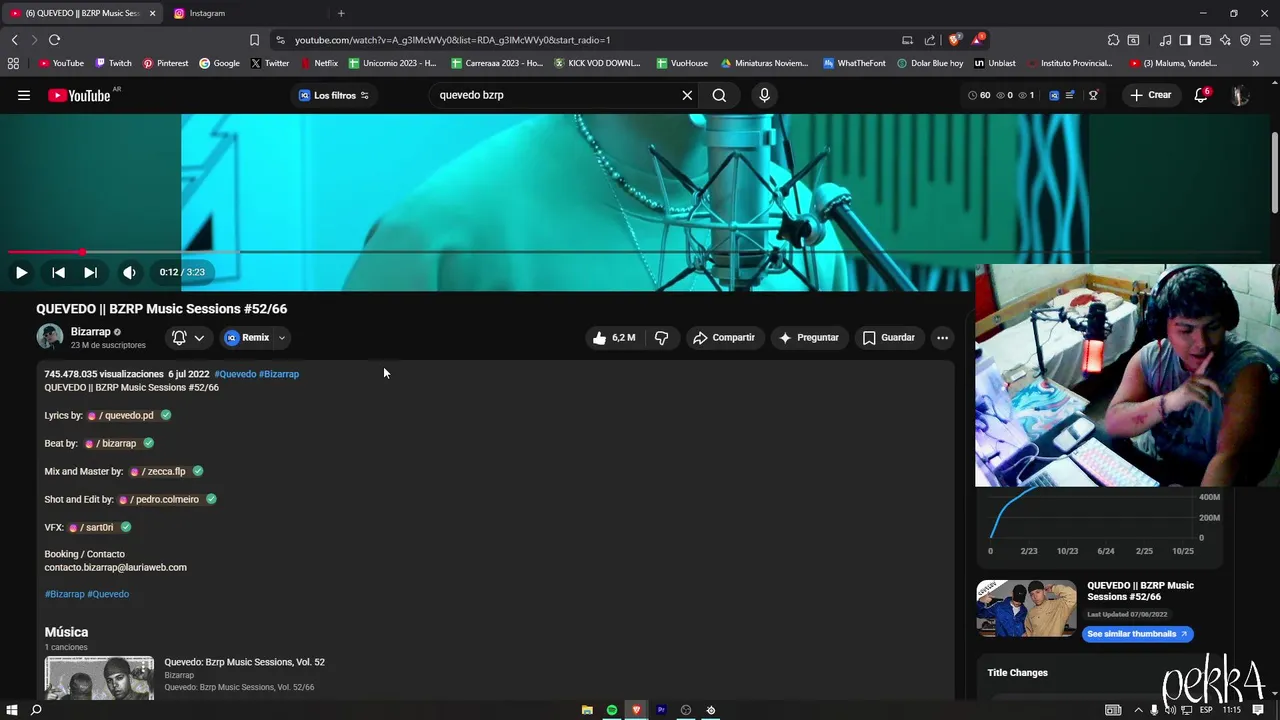The image size is (1280, 720).
Task: Open the #Quevedo hashtag at the top
Action: point(235,374)
